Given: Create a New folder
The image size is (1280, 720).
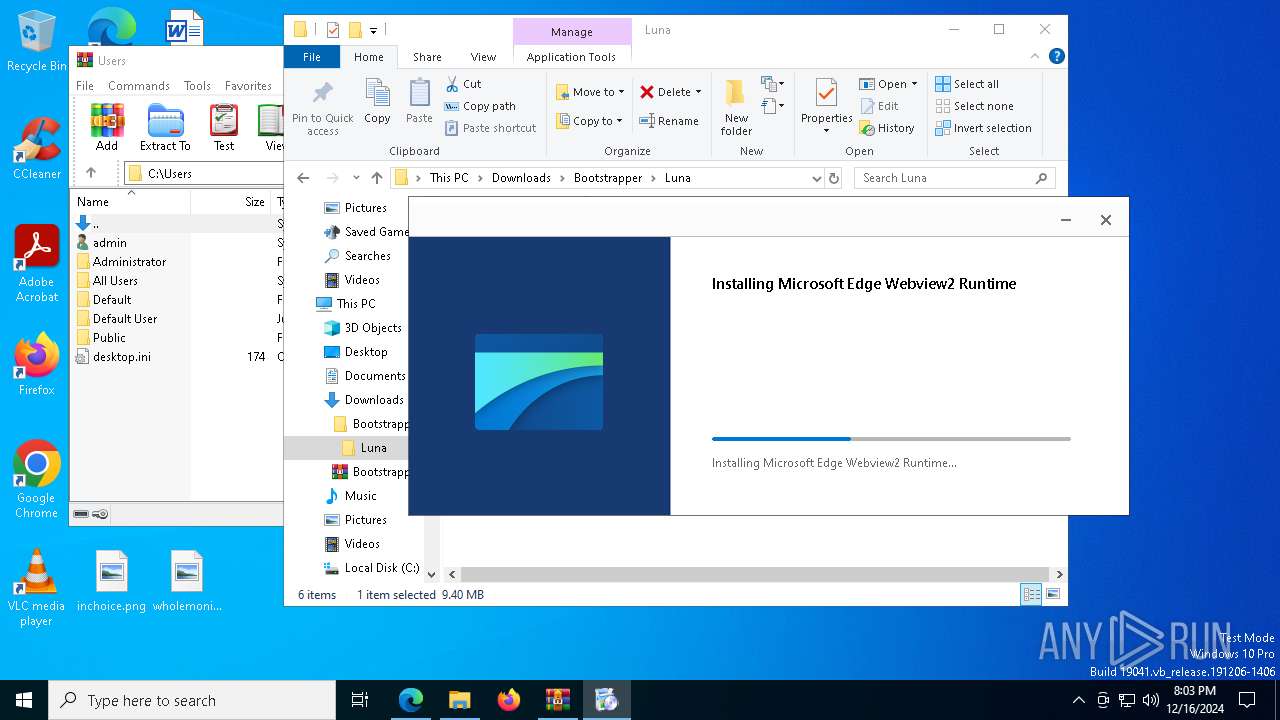Looking at the screenshot, I should tap(736, 108).
